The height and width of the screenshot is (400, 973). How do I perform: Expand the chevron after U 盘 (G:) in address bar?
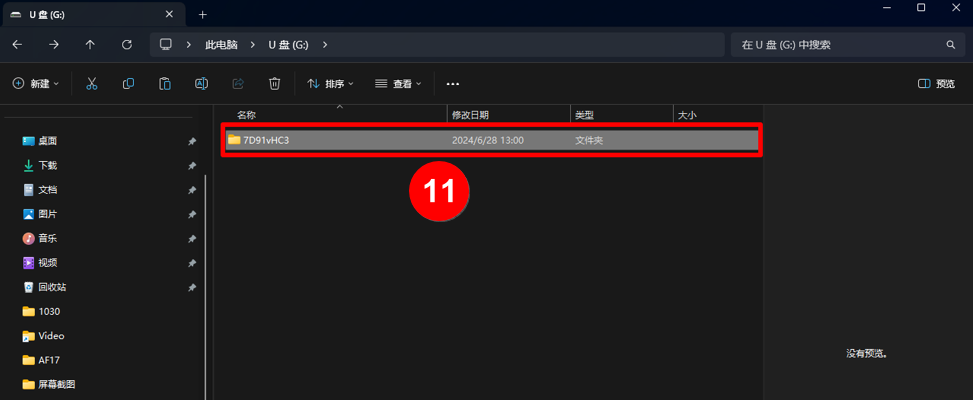point(325,45)
